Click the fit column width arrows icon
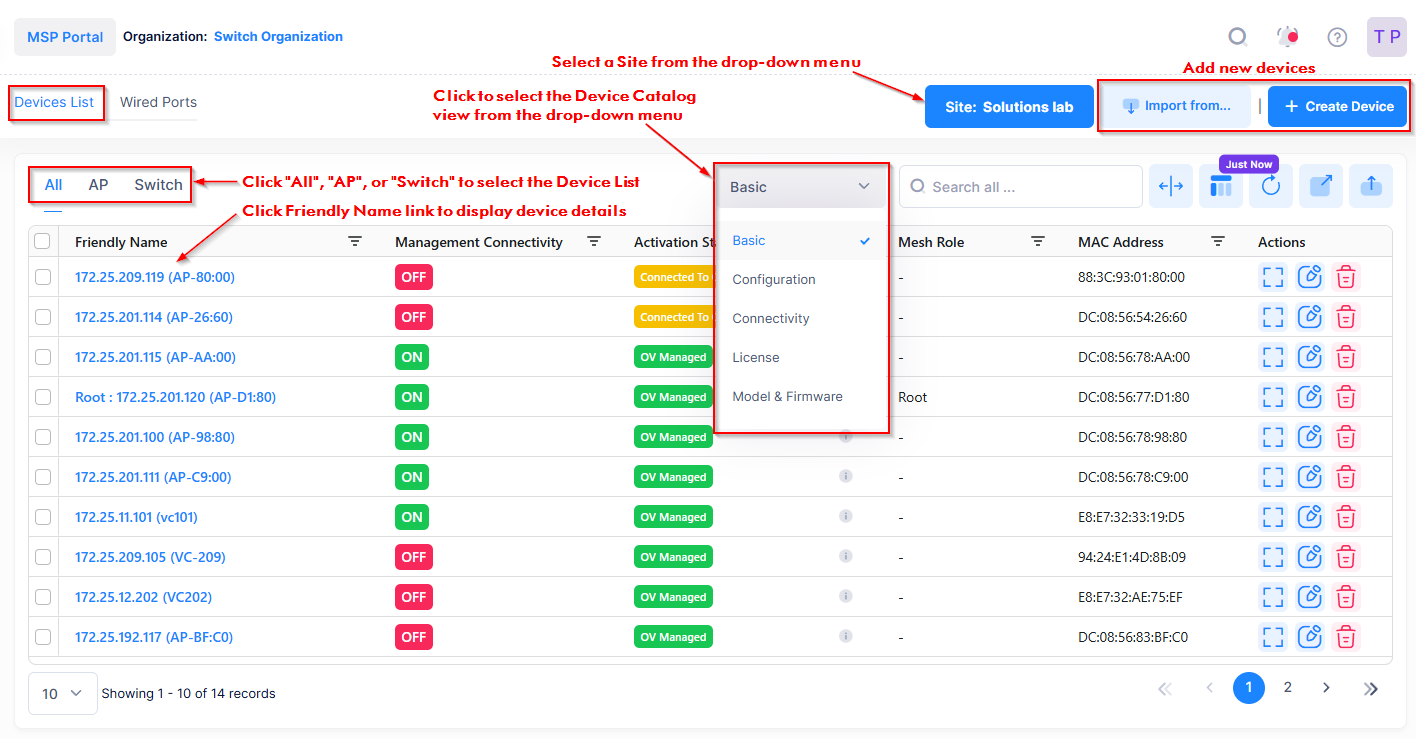Viewport: 1416px width, 739px height. click(1170, 186)
